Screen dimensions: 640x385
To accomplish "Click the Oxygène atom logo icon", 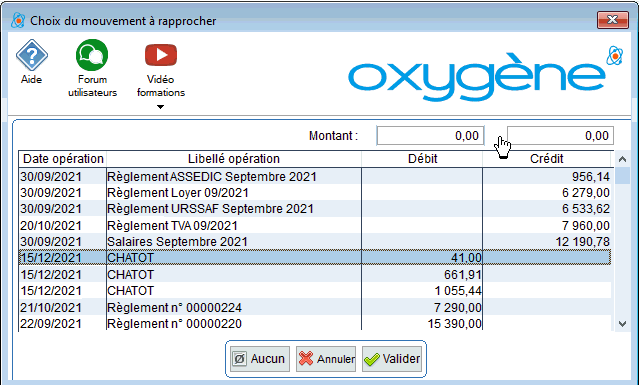I will click(614, 56).
